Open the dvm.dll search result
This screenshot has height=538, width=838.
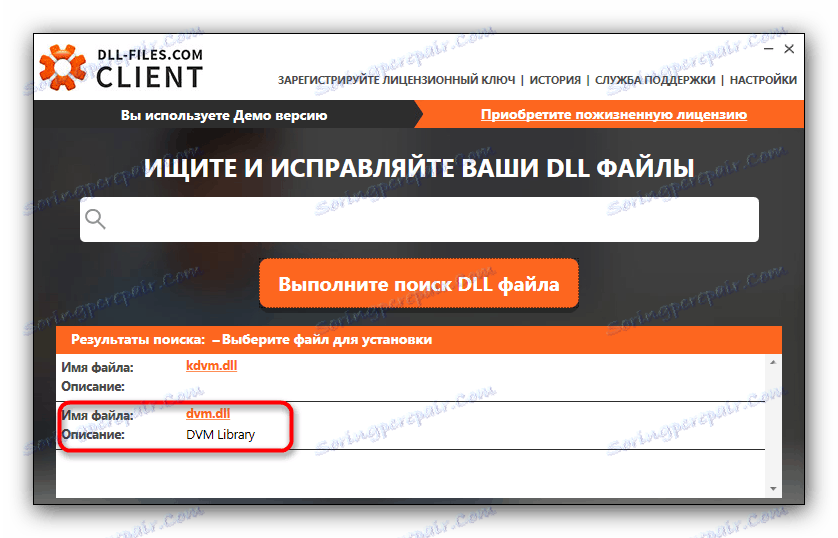tap(208, 414)
